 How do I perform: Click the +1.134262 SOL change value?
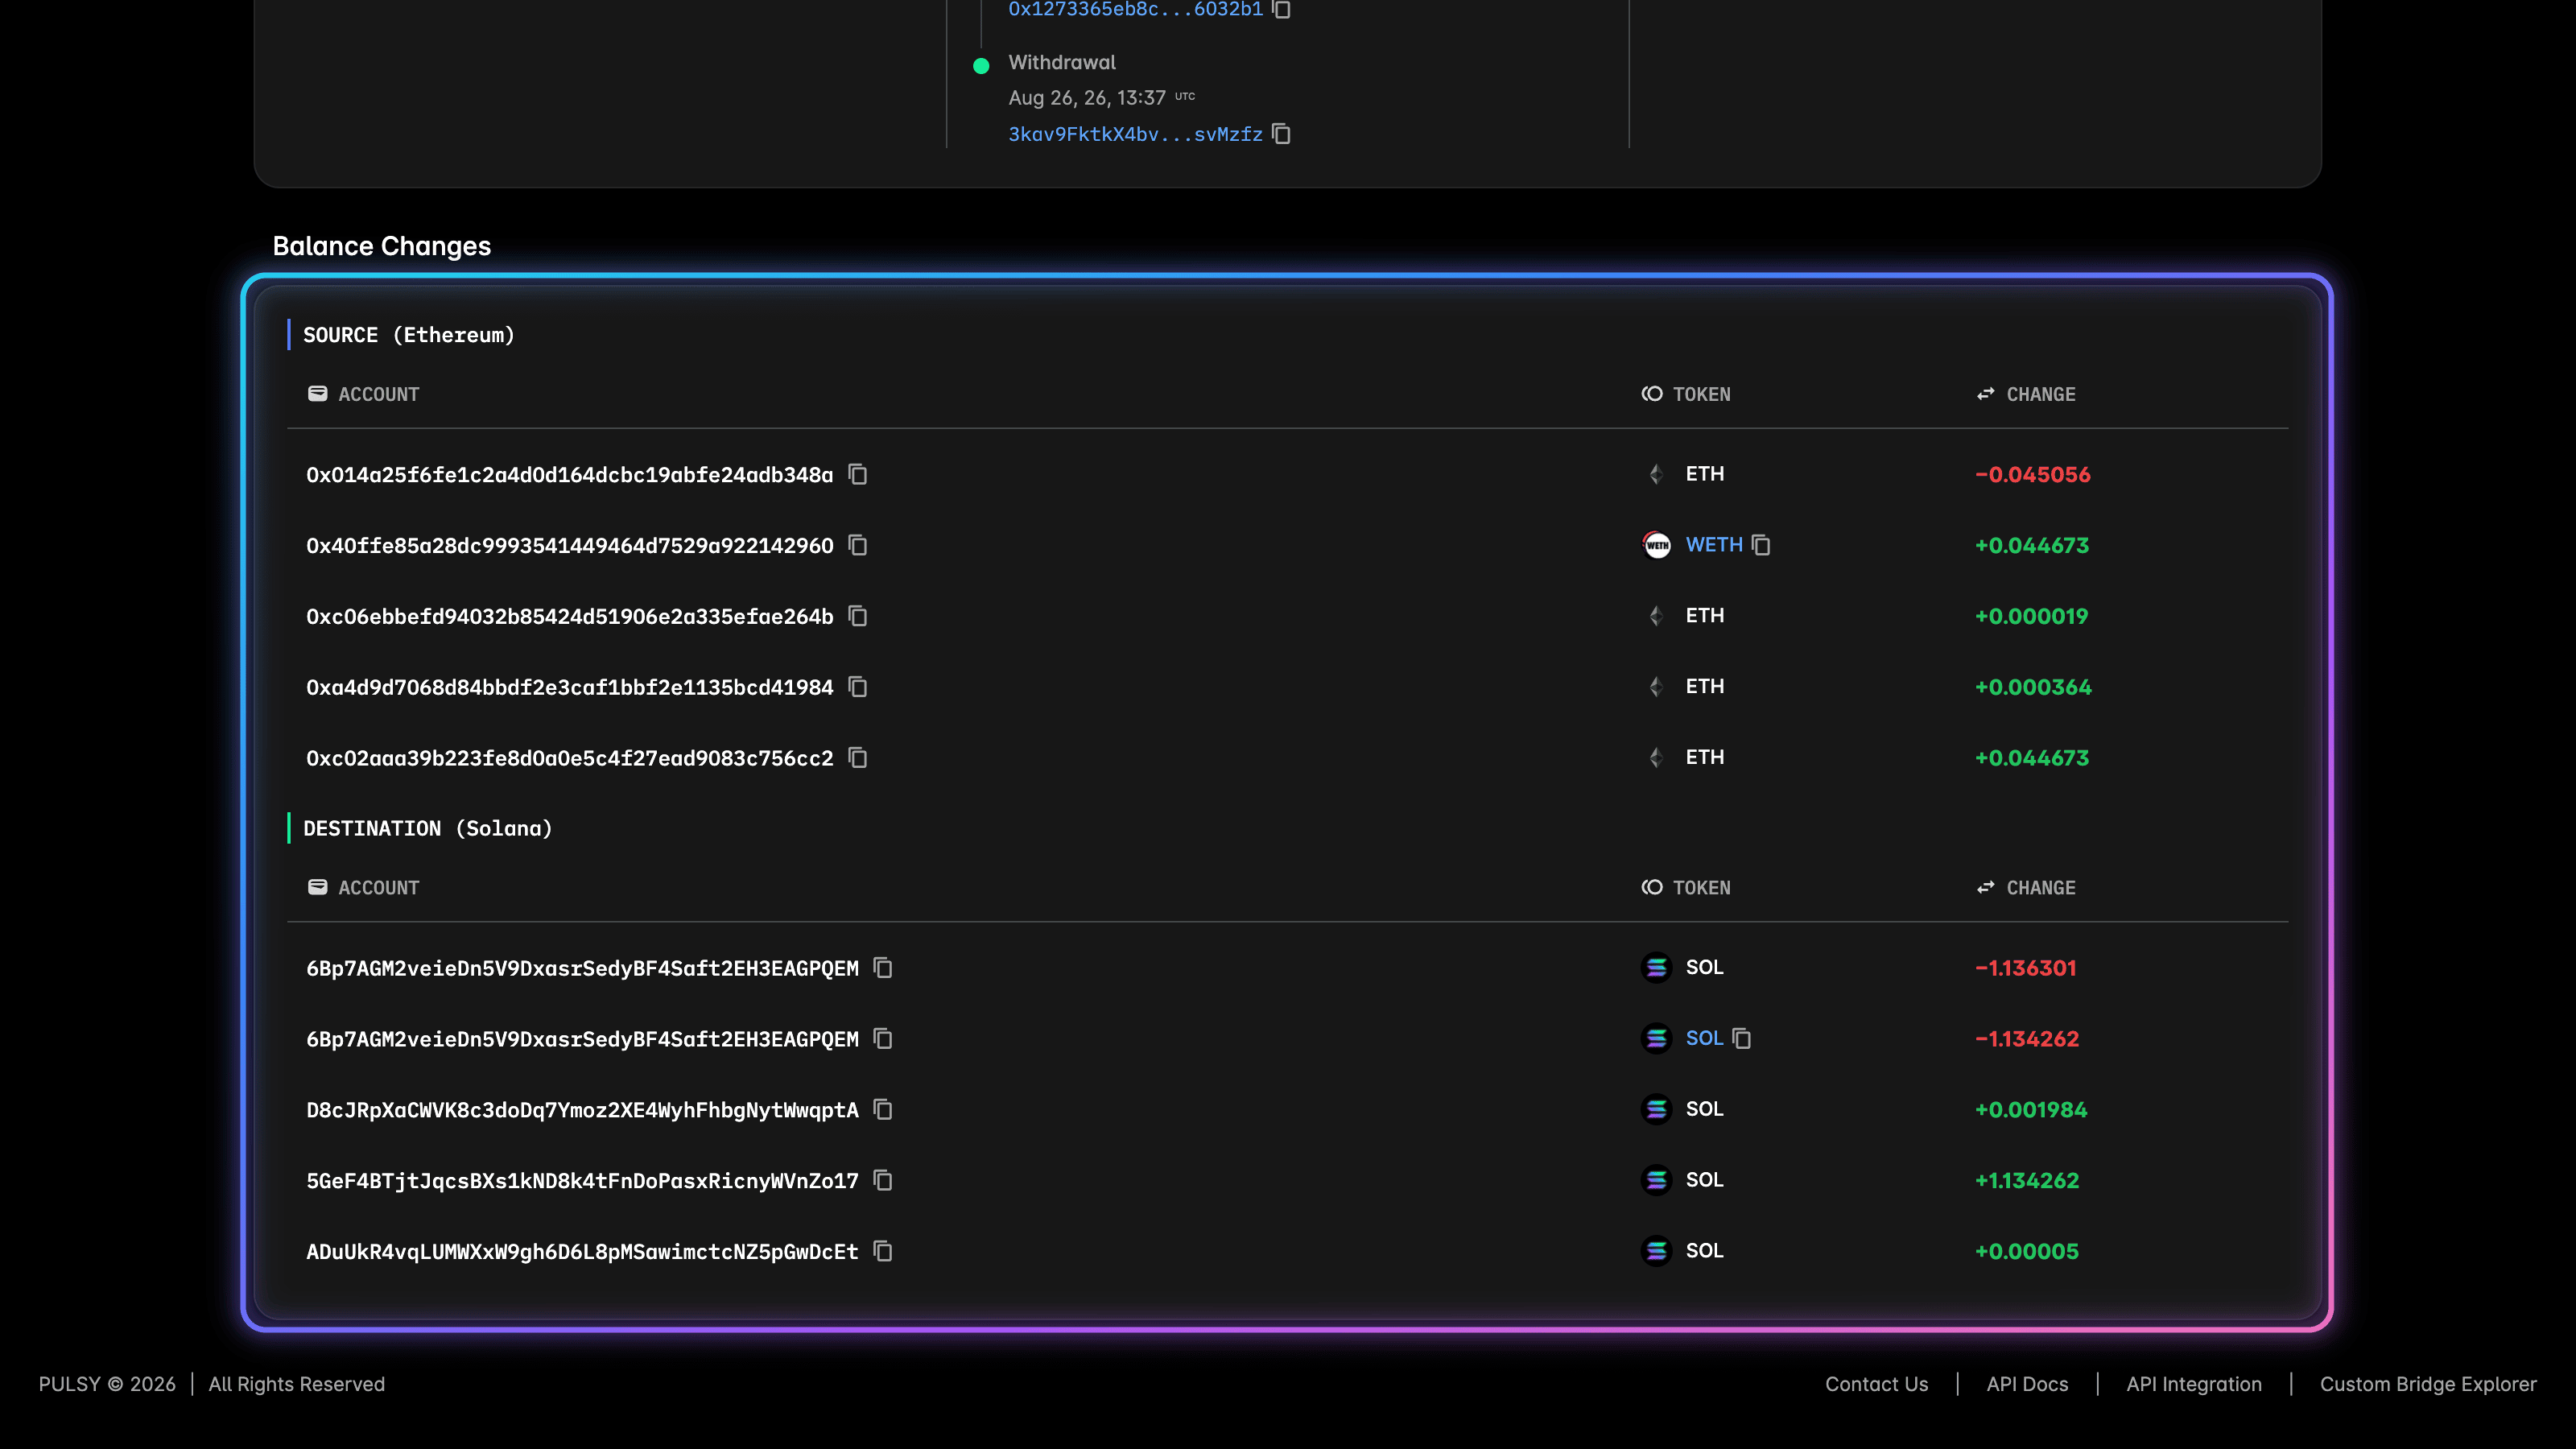[x=2027, y=1182]
